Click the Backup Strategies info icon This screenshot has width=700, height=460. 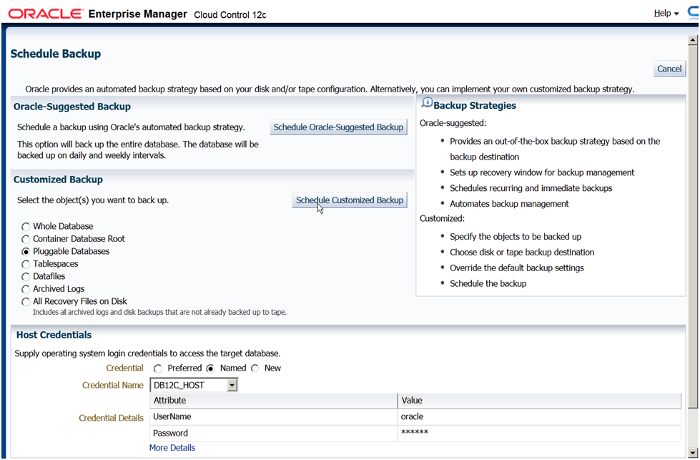[427, 104]
